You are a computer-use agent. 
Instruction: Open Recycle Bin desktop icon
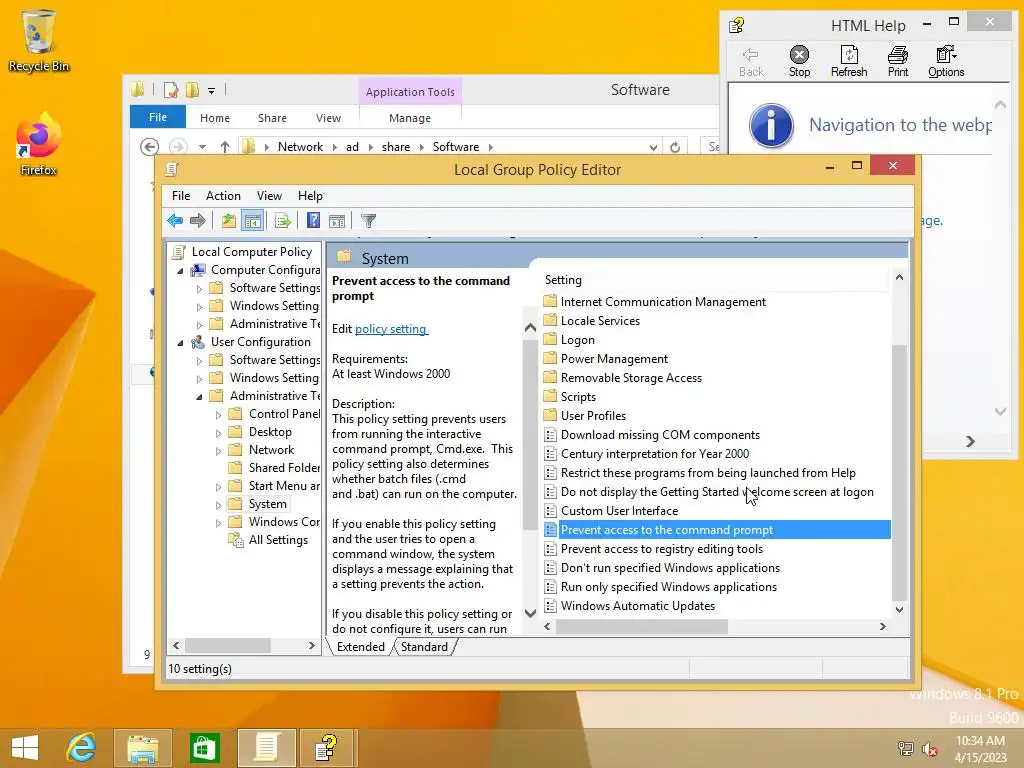coord(39,40)
